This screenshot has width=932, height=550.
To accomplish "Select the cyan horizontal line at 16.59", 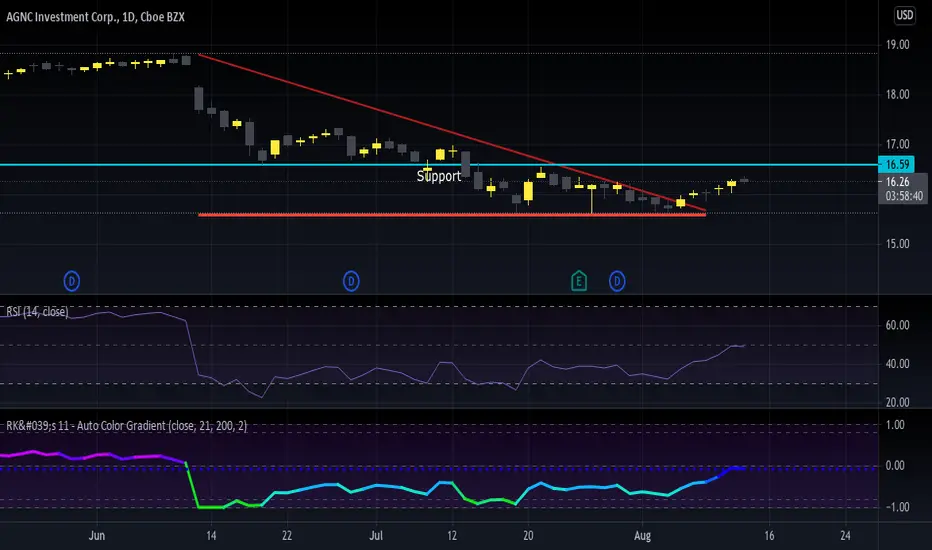I will click(439, 165).
